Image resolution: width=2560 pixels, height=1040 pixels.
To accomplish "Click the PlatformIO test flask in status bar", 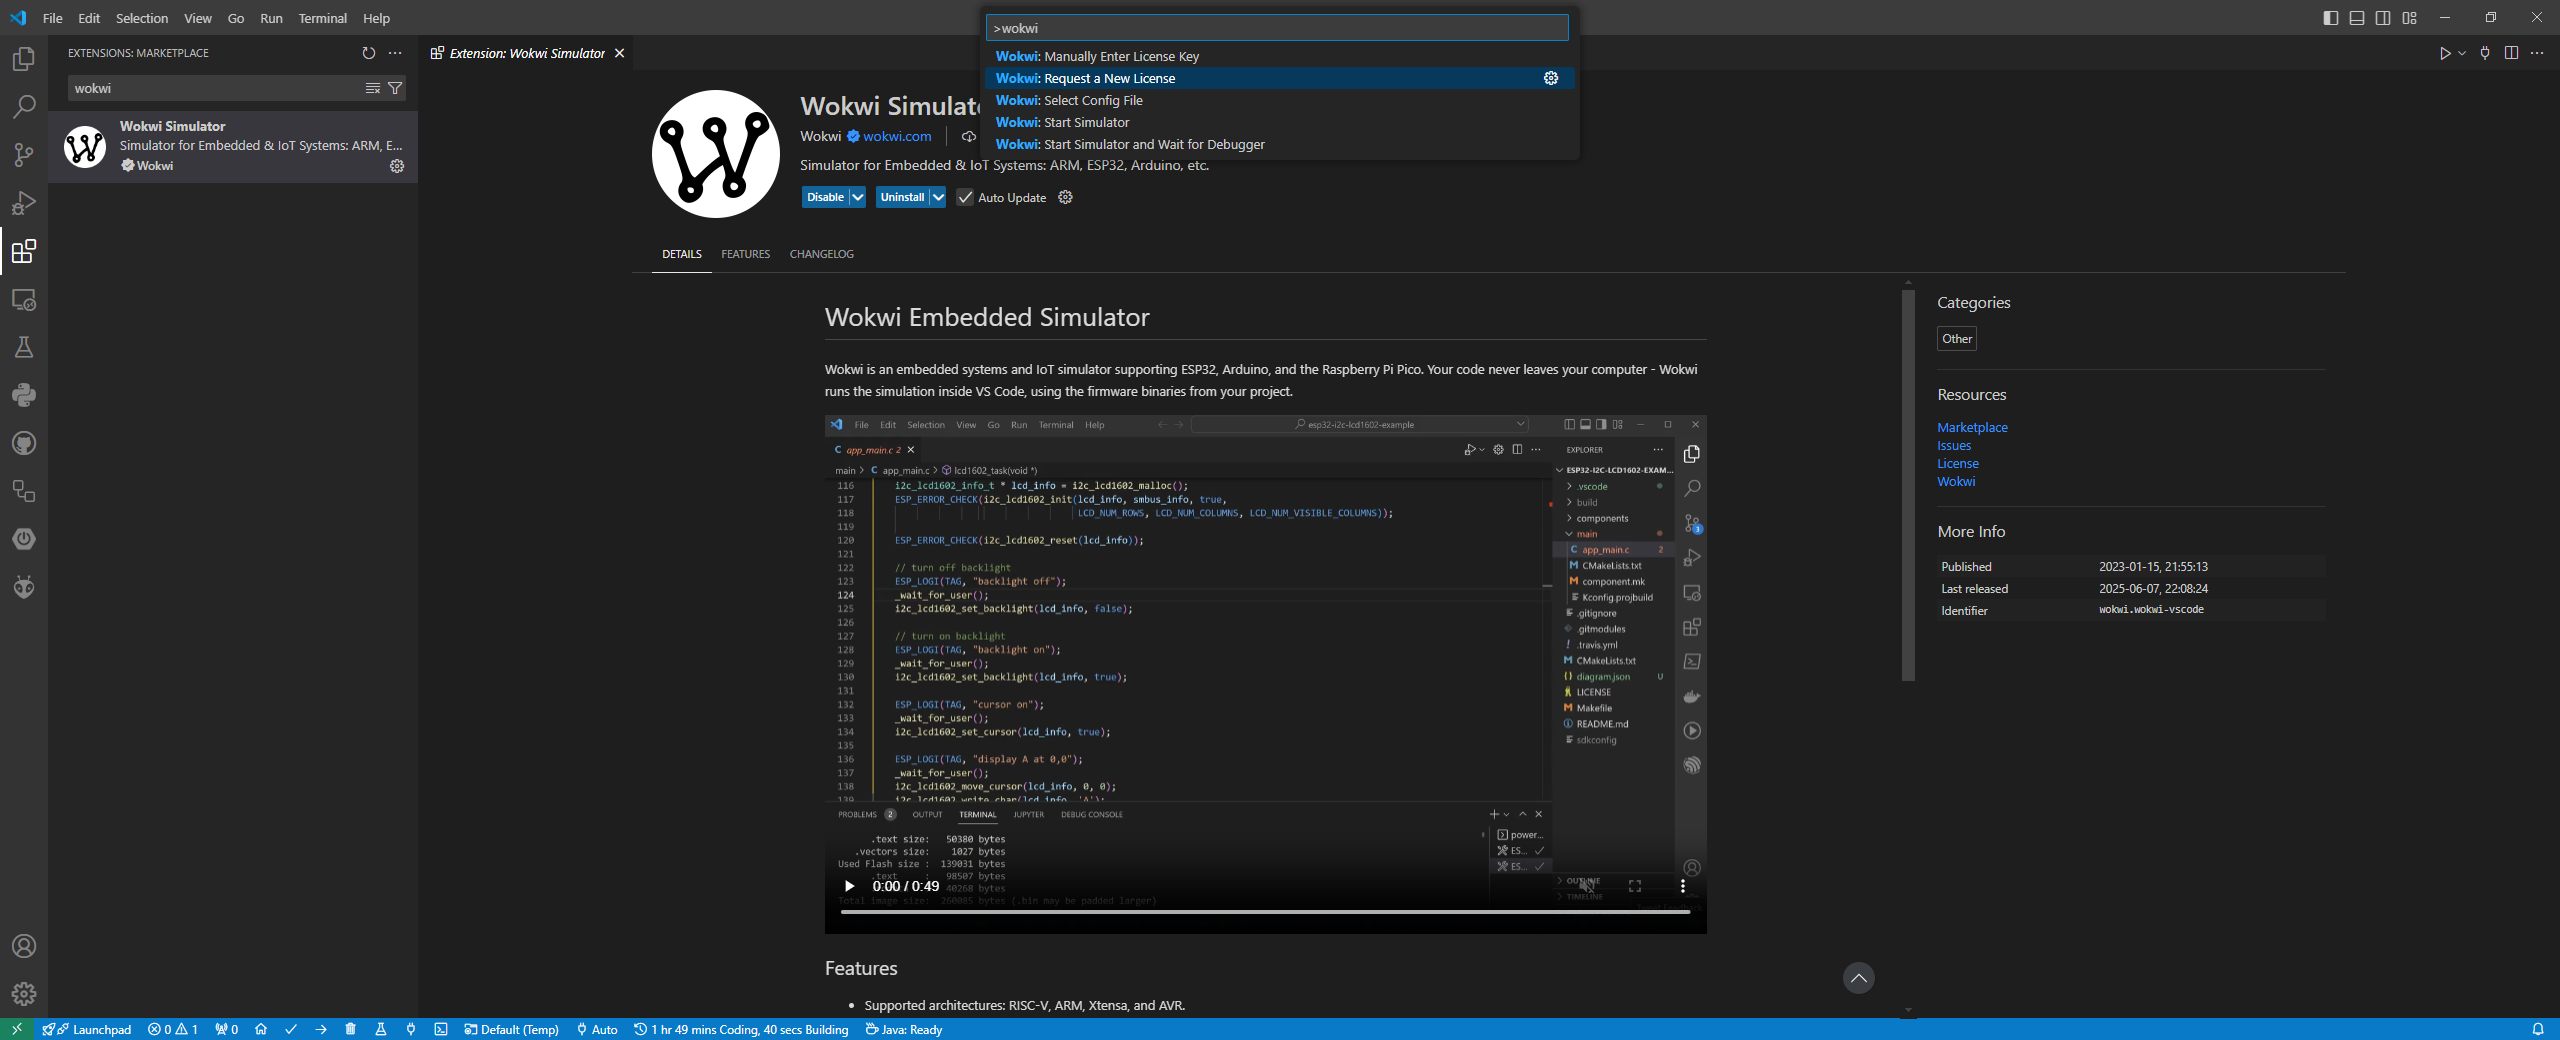I will pos(381,1029).
